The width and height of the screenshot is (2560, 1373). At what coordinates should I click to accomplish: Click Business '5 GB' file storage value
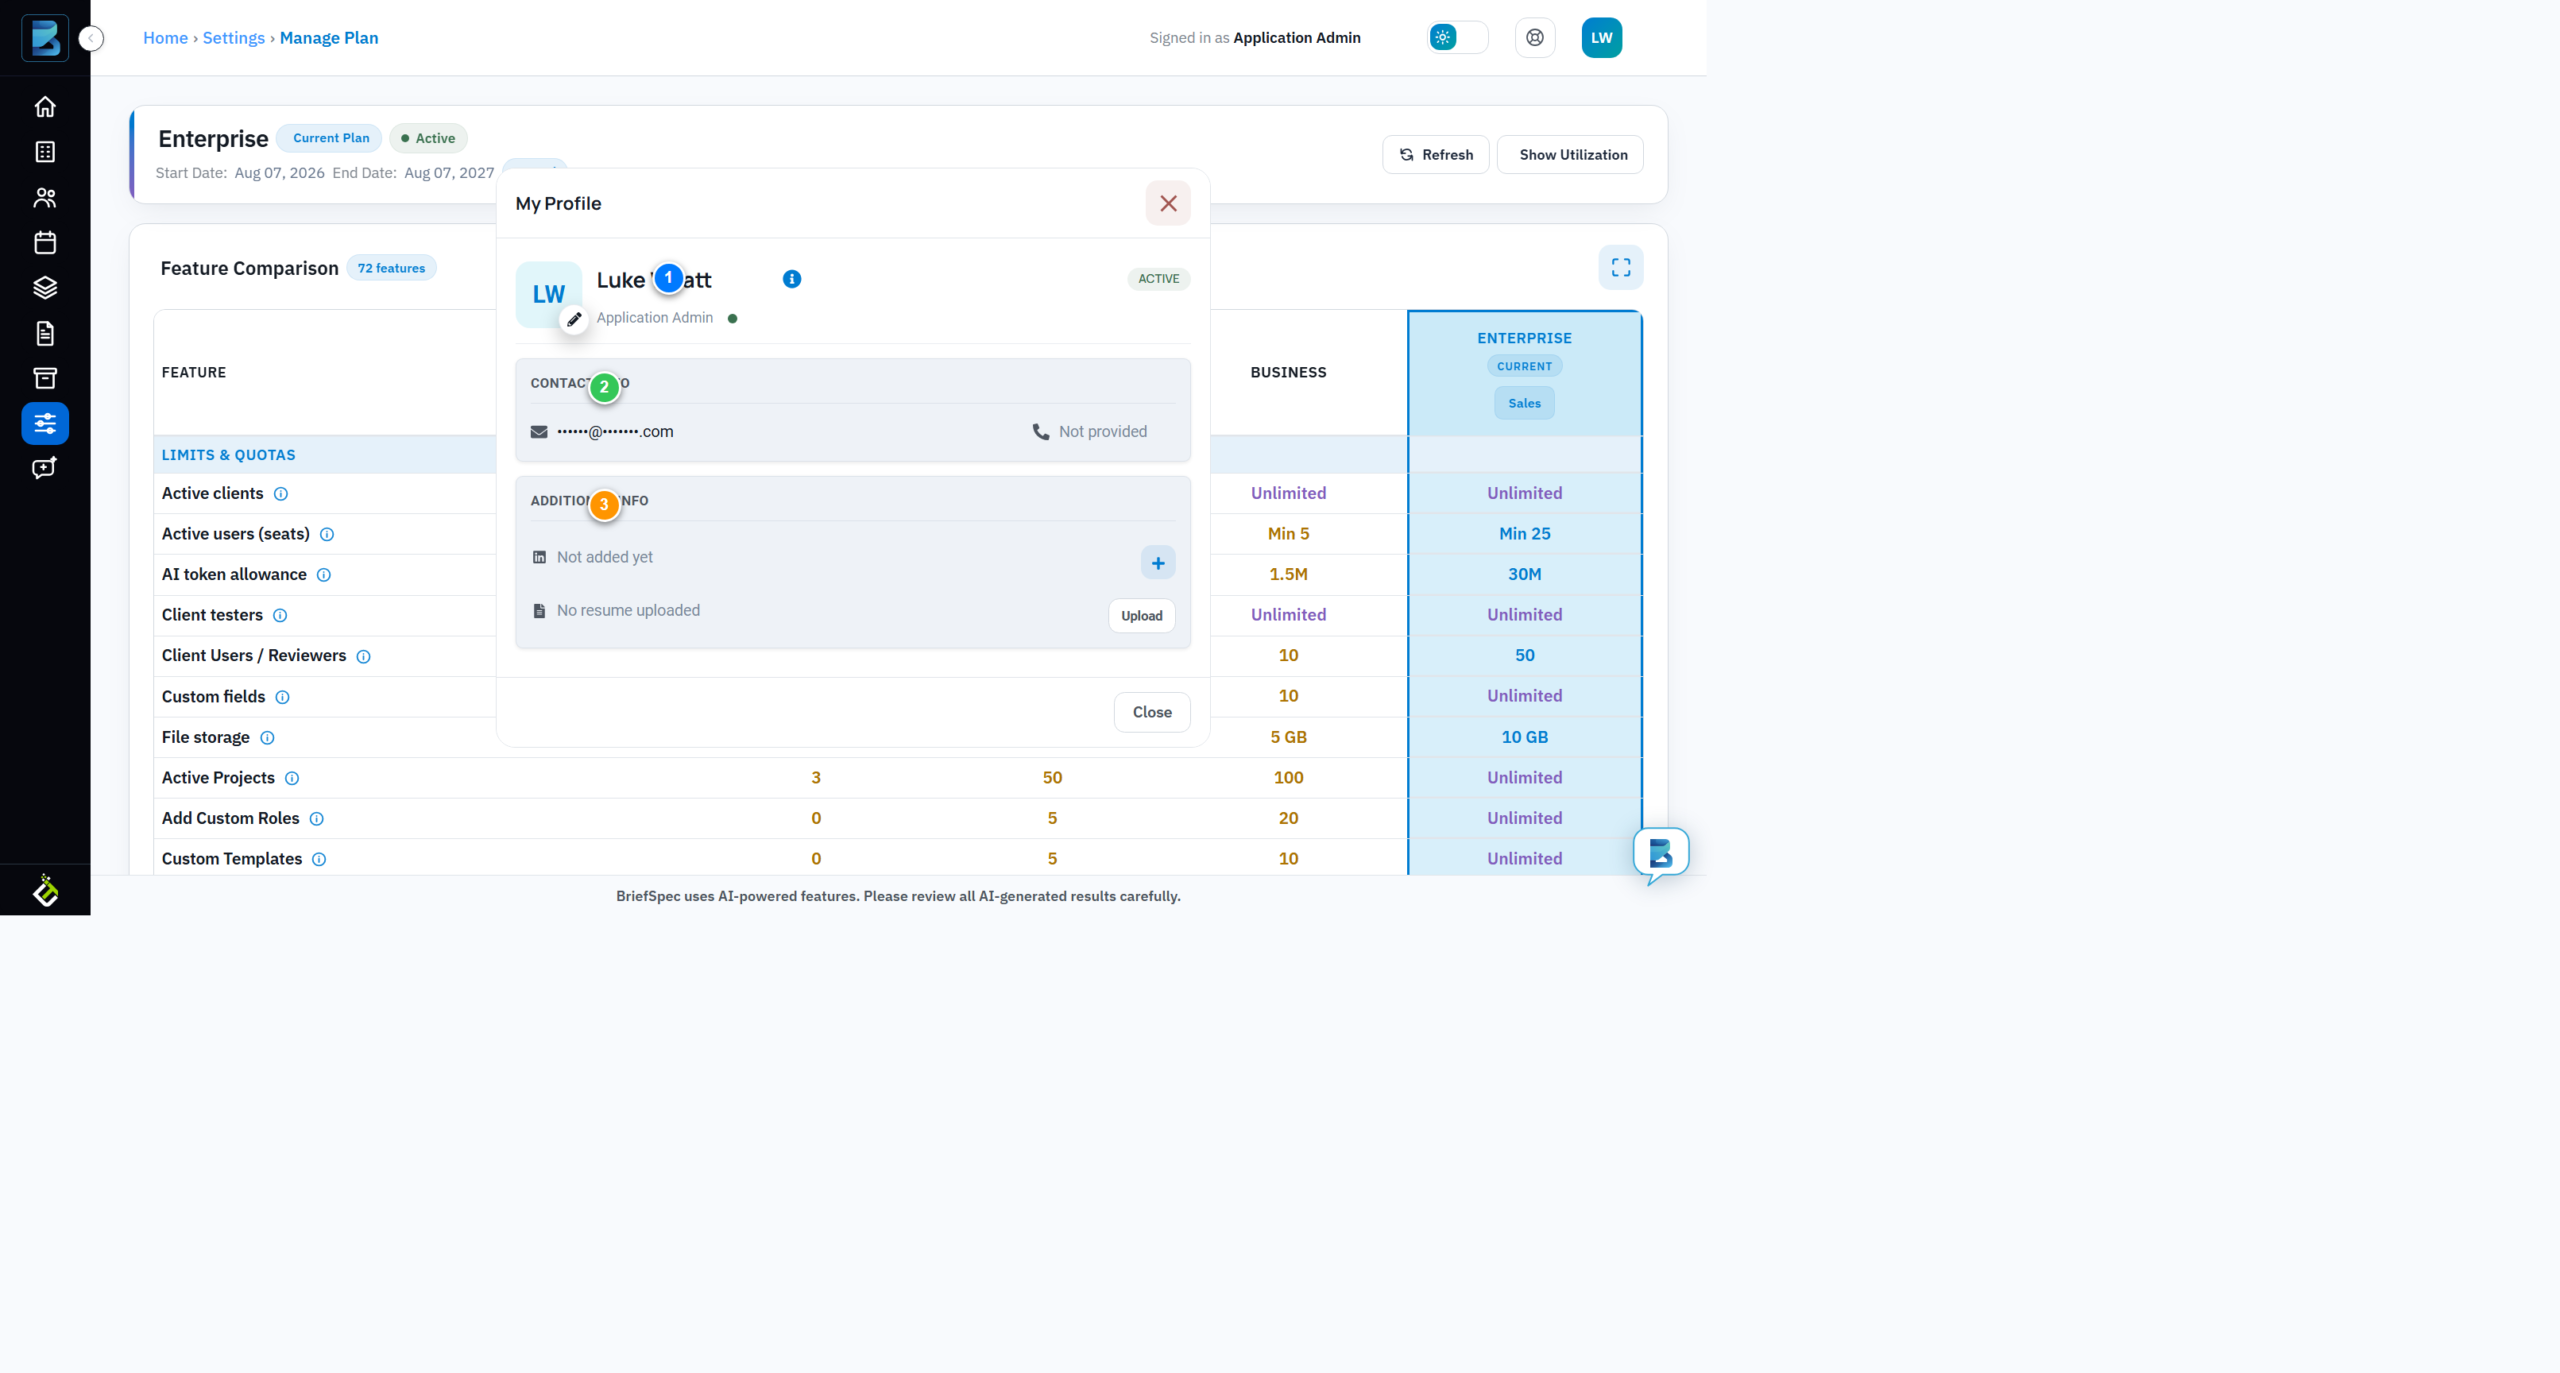click(x=1288, y=737)
